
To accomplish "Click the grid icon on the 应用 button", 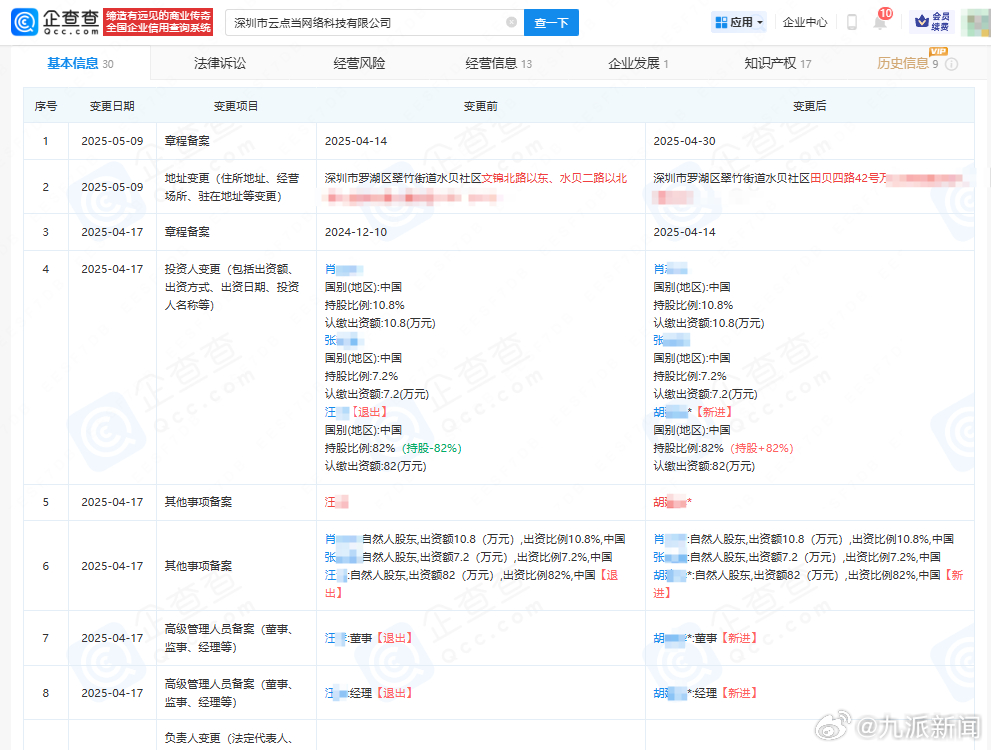I will pyautogui.click(x=721, y=22).
